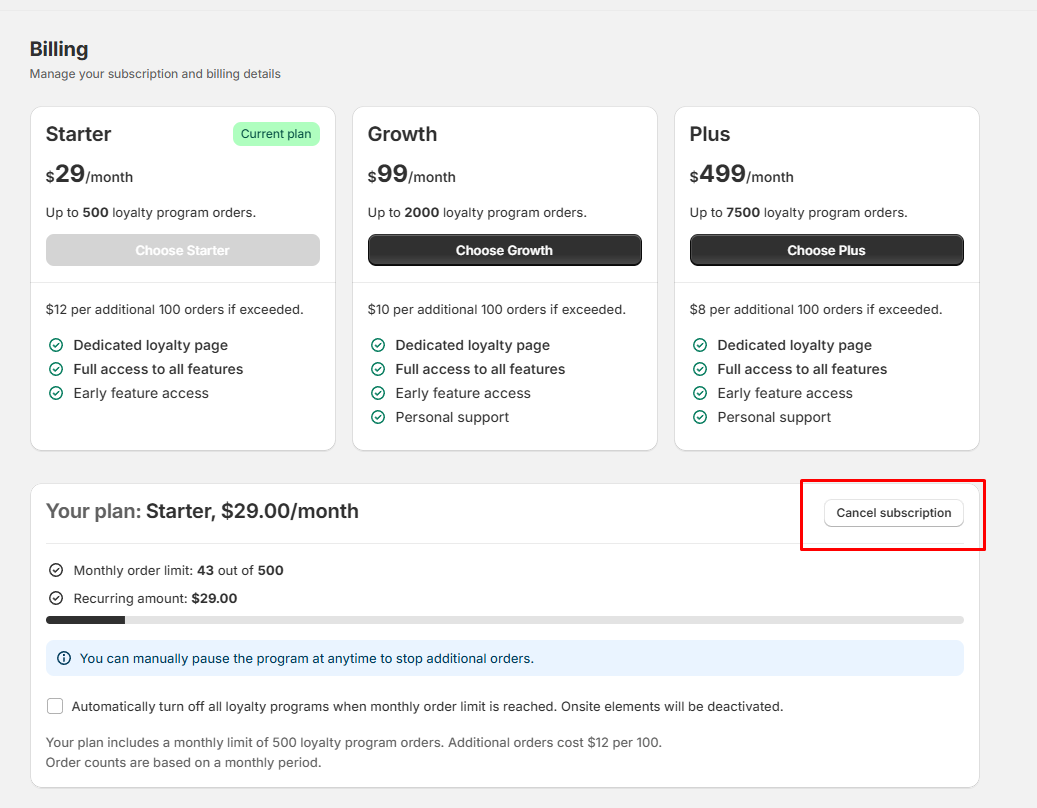Click checkmark icon next to Recurring amount
This screenshot has height=808, width=1037.
point(56,598)
